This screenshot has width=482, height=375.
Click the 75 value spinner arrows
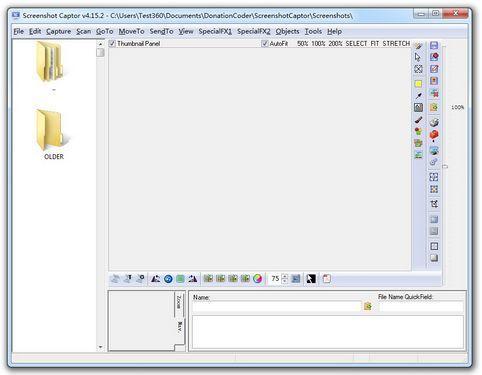pos(285,279)
